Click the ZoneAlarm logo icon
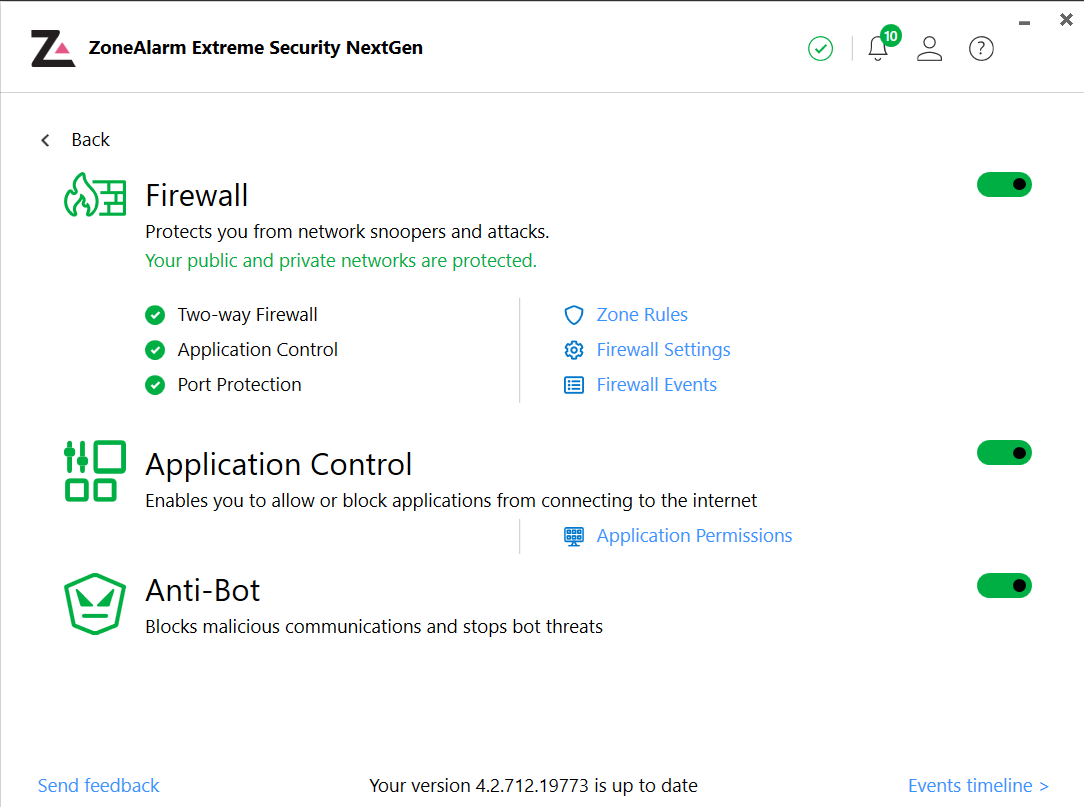The height and width of the screenshot is (807, 1084). (x=52, y=48)
